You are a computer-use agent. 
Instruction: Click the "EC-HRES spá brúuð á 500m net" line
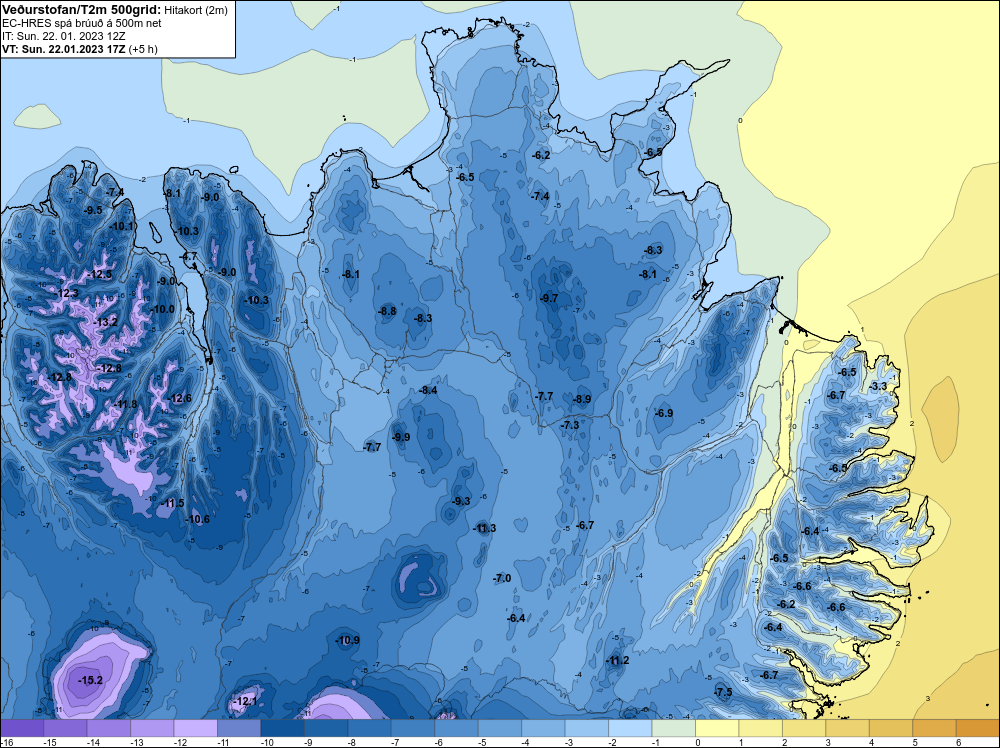82,23
